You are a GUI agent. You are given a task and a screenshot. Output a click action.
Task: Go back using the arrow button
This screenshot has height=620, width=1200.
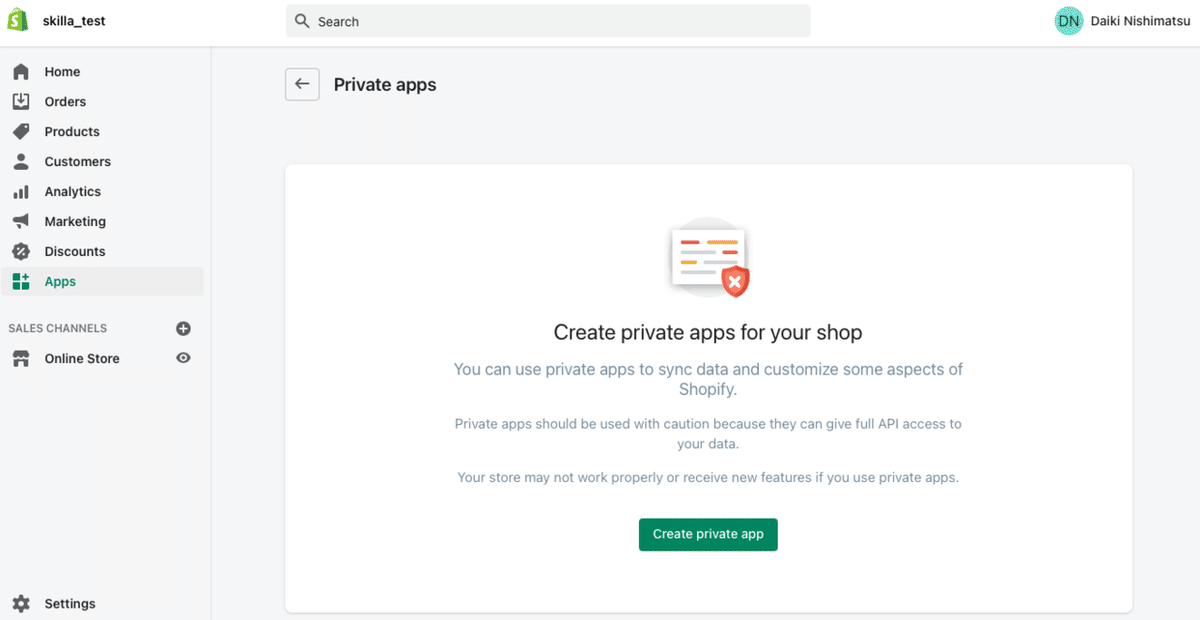(302, 85)
